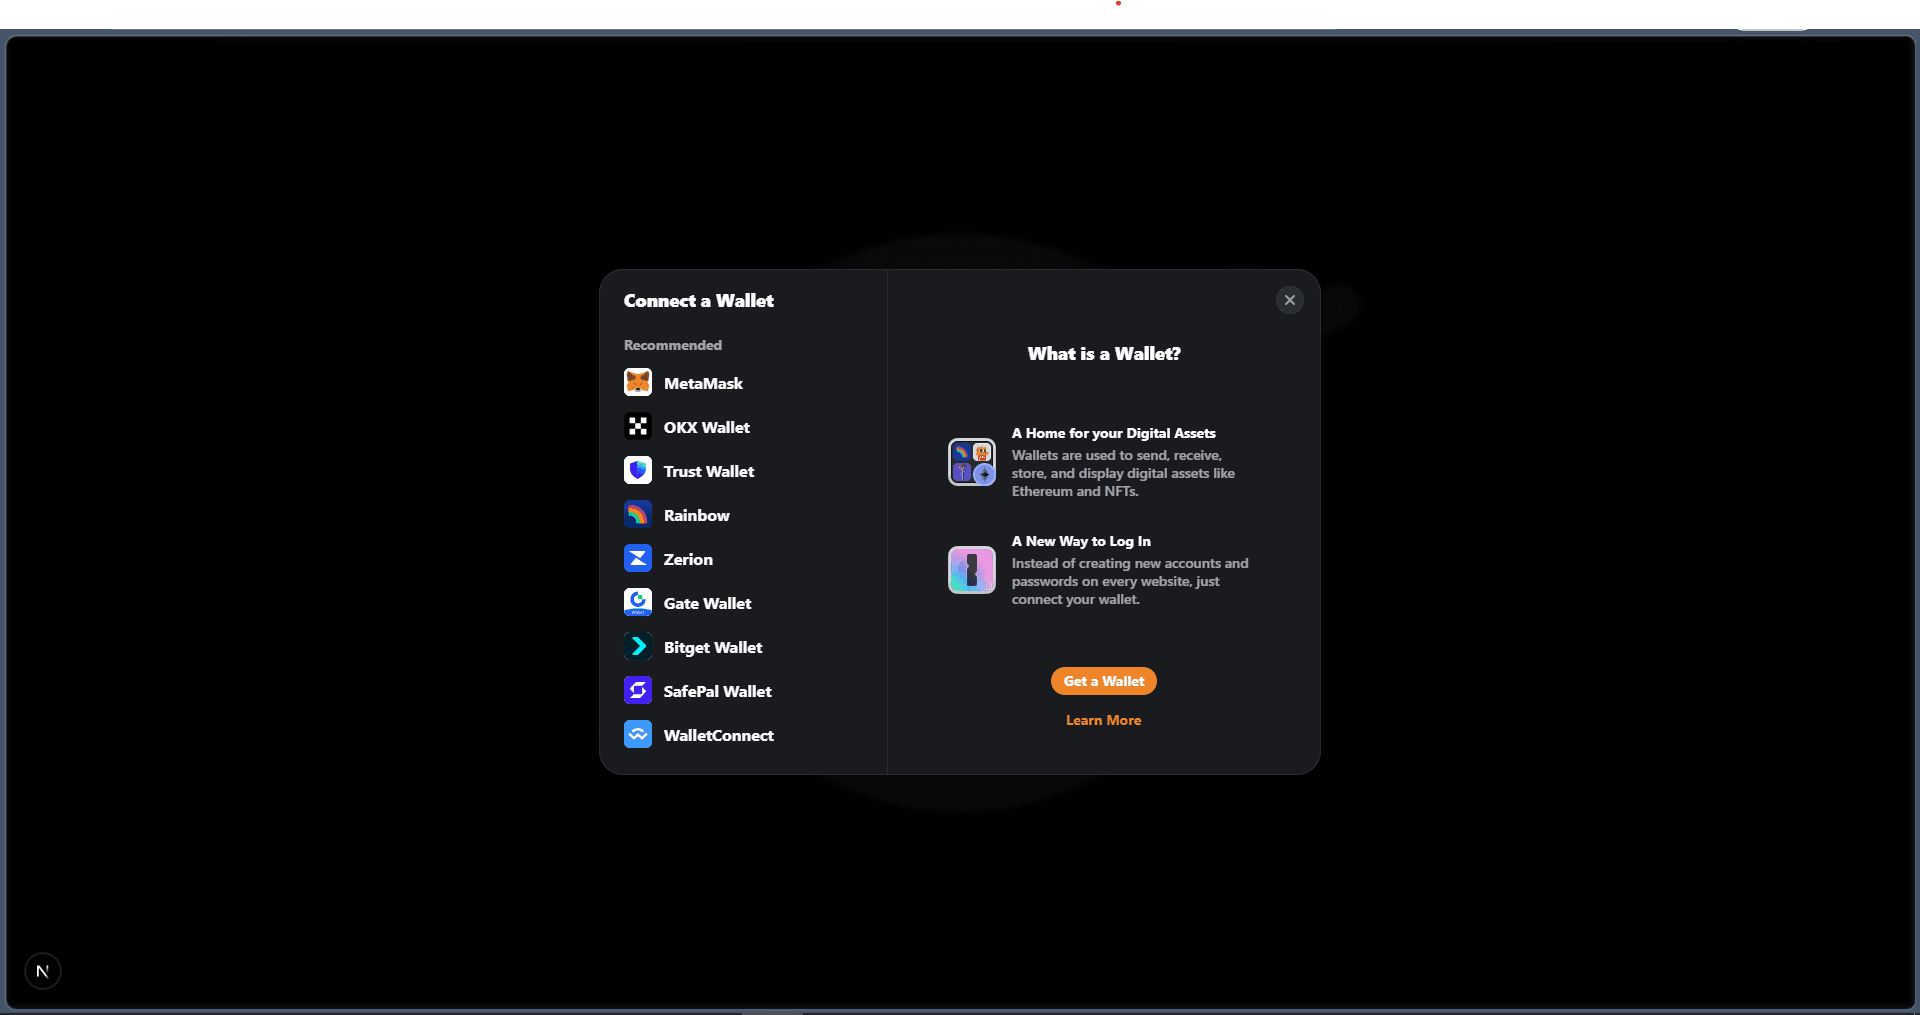This screenshot has height=1015, width=1920.
Task: Click the WalletConnect blue icon
Action: pyautogui.click(x=638, y=734)
